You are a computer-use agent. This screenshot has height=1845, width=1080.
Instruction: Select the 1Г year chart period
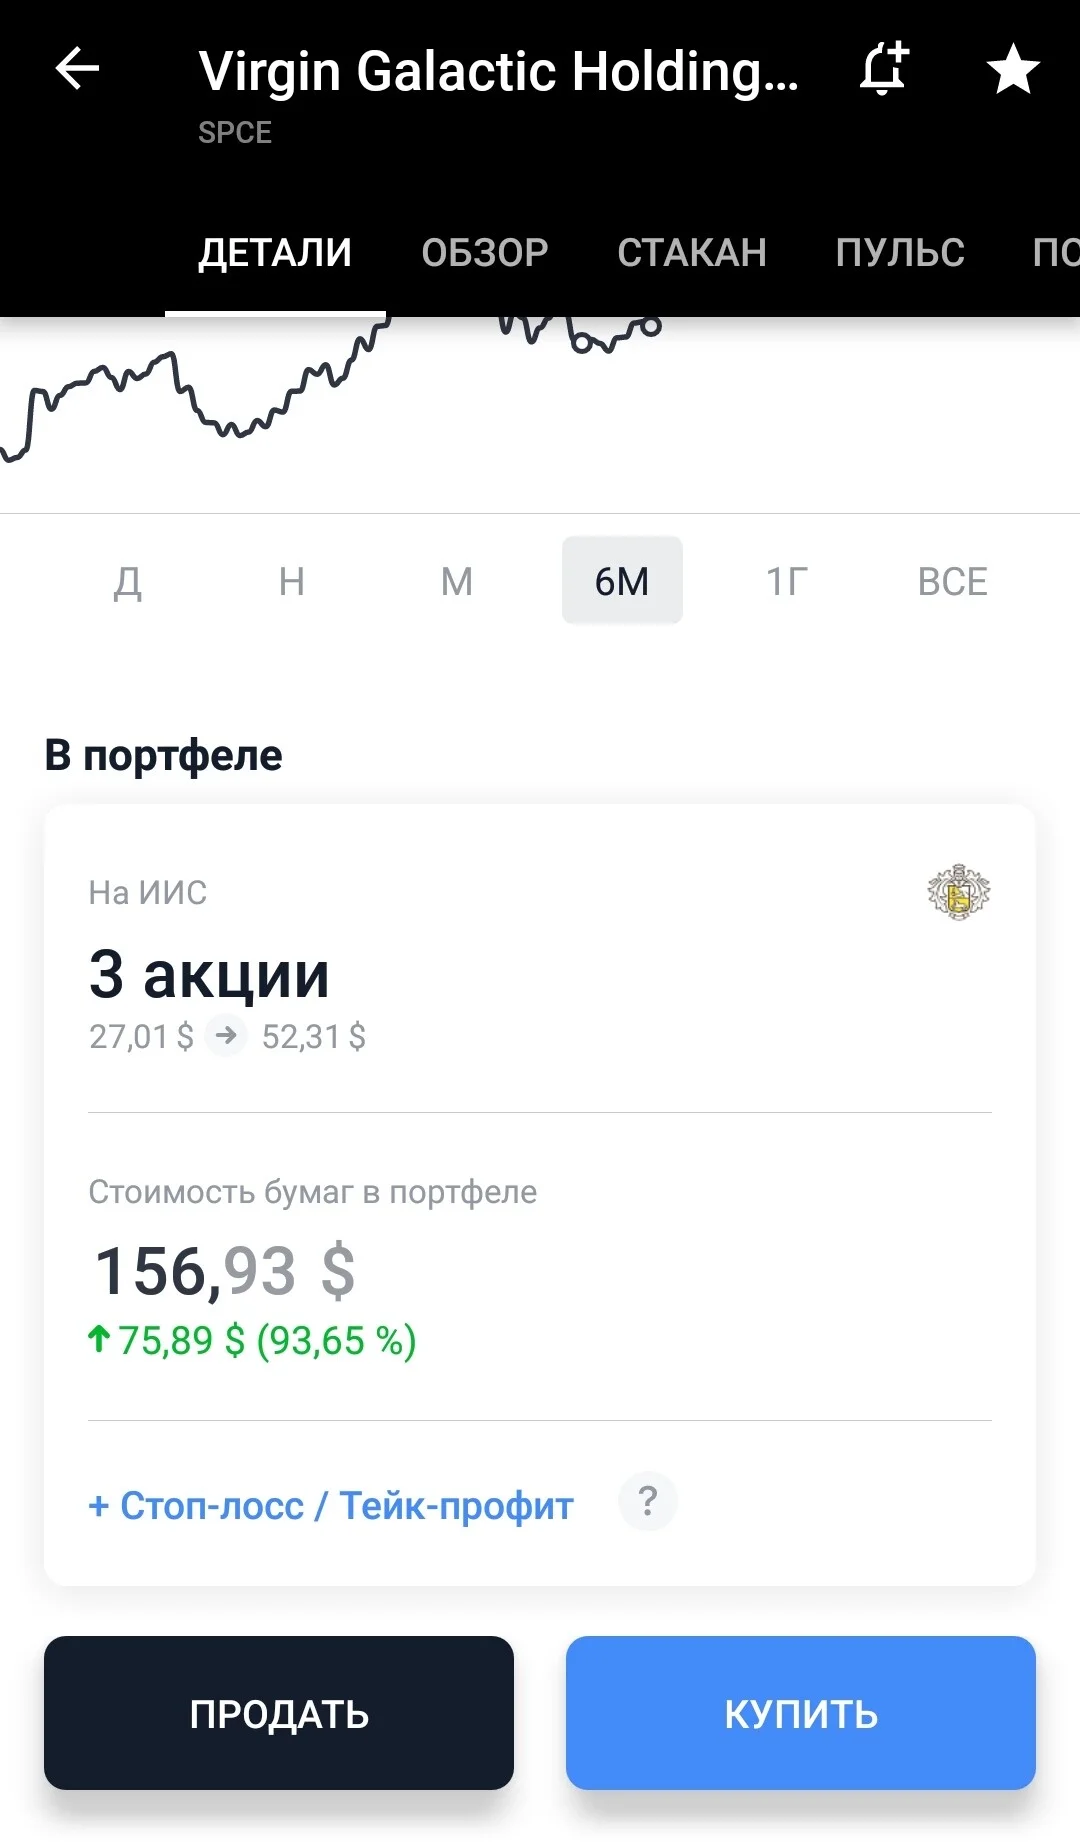[x=787, y=581]
